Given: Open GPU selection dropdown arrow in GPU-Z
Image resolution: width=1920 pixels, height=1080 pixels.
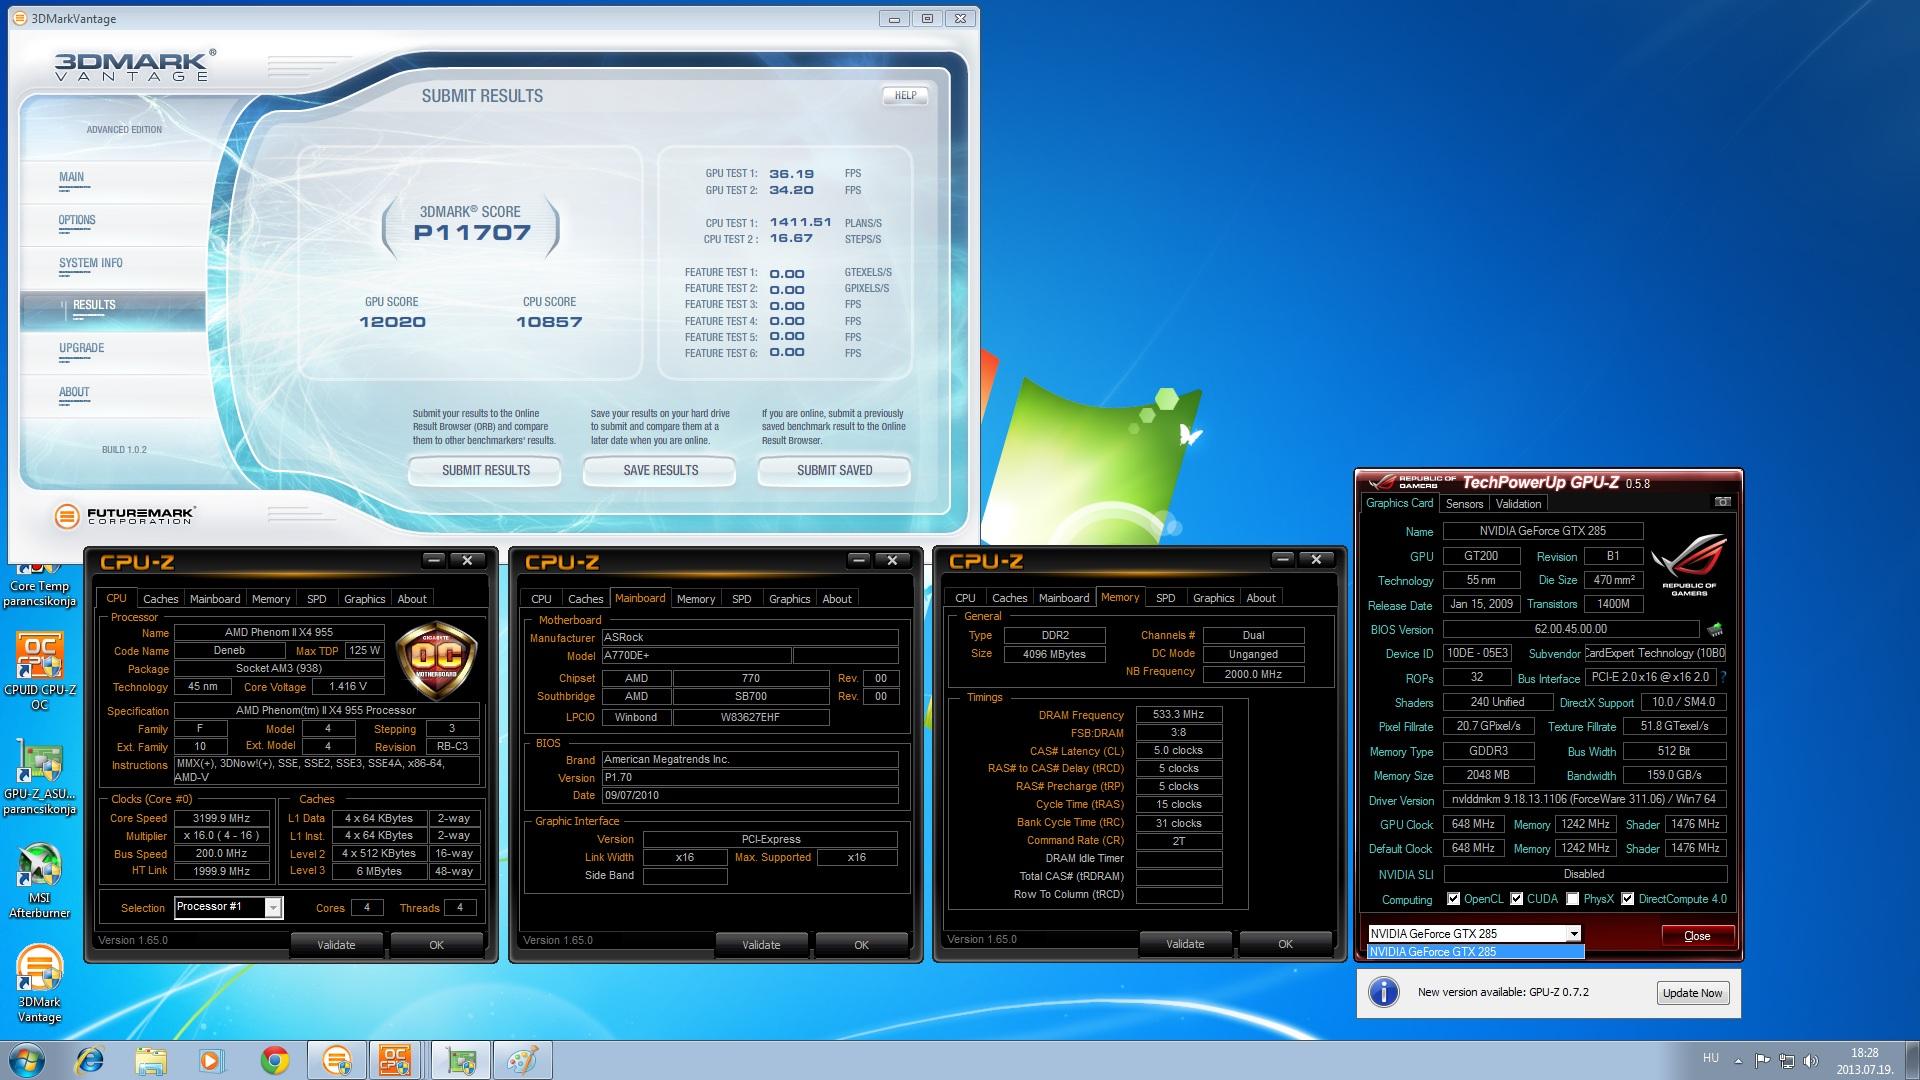Looking at the screenshot, I should tap(1573, 934).
